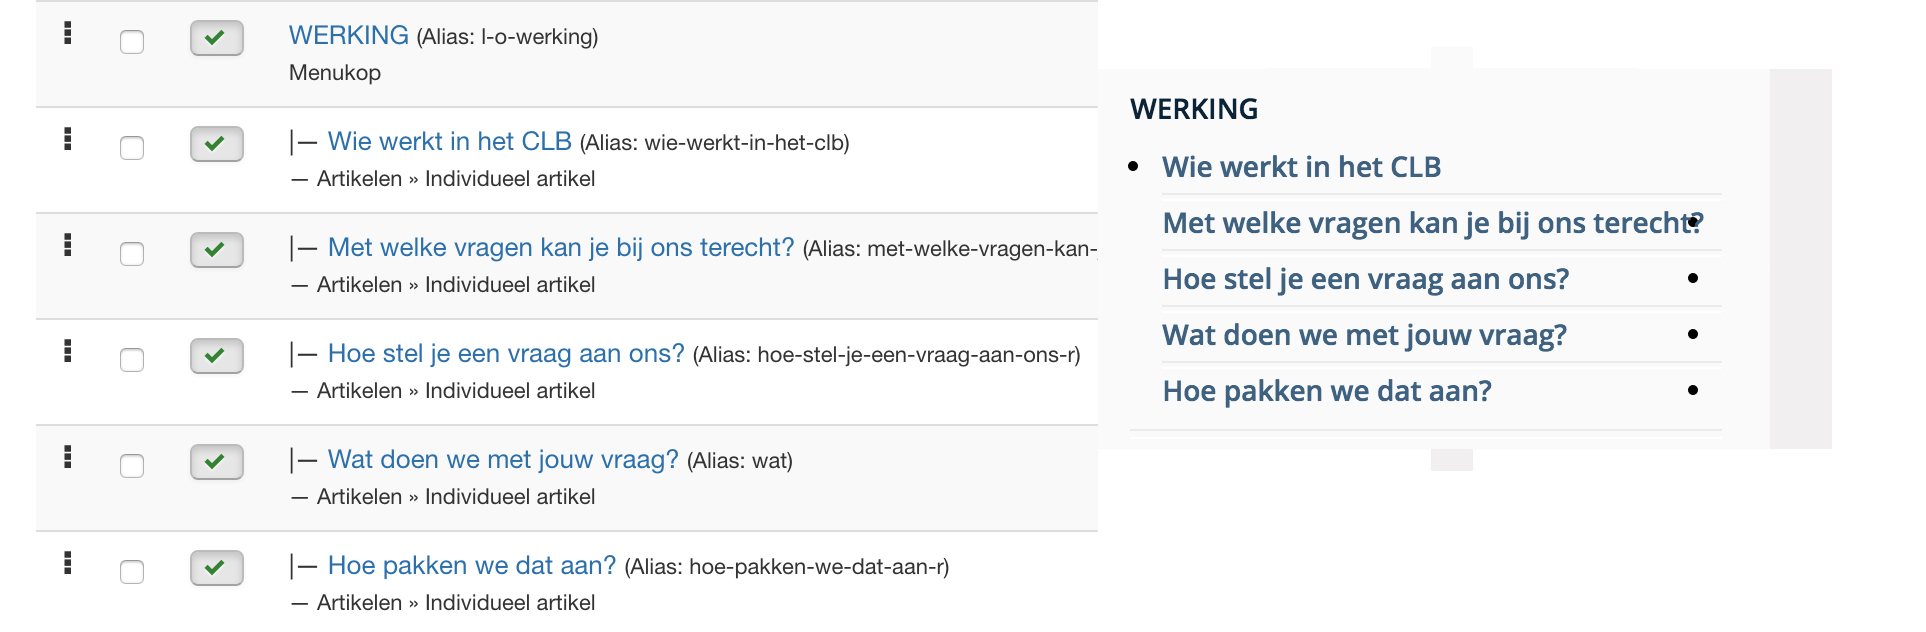Check the WERKING row checkbox
The height and width of the screenshot is (632, 1926).
tap(132, 42)
